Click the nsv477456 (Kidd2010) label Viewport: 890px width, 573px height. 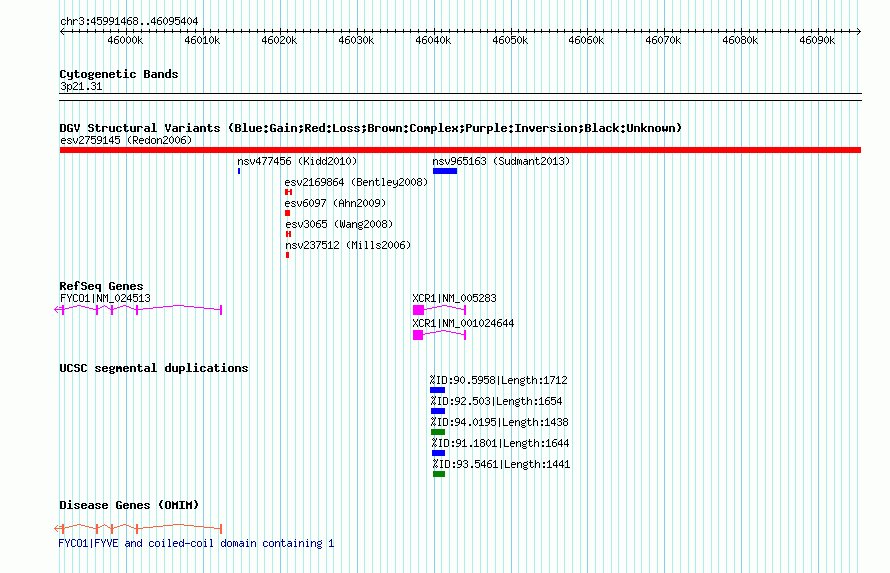(297, 161)
